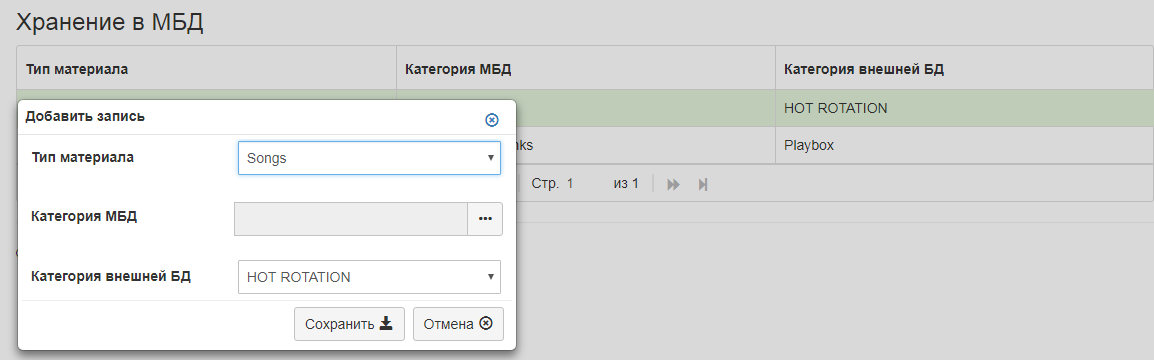The image size is (1154, 360).
Task: Sort by Категория МБД column header
Action: click(586, 69)
